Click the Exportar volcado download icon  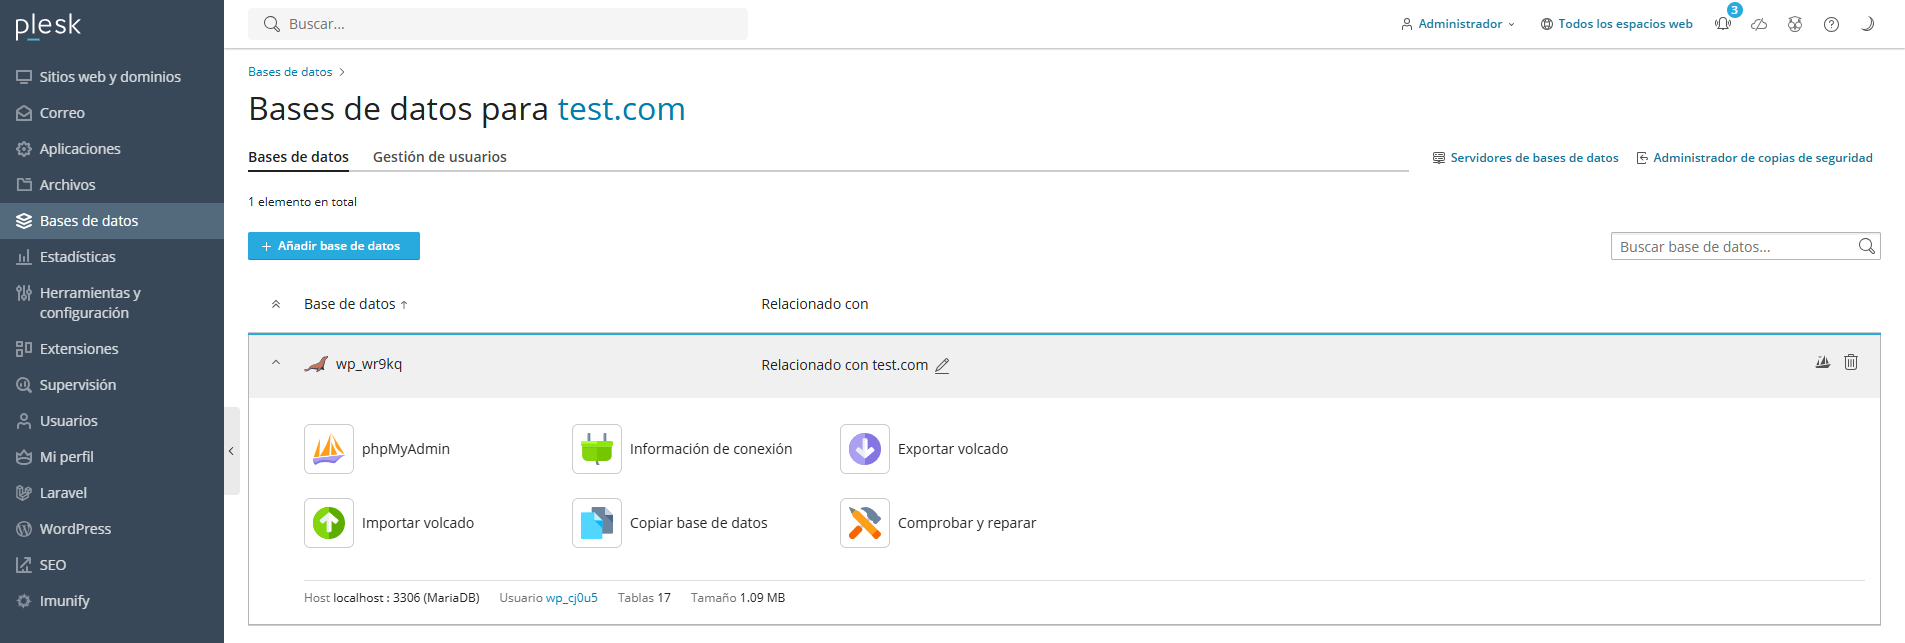(x=865, y=449)
